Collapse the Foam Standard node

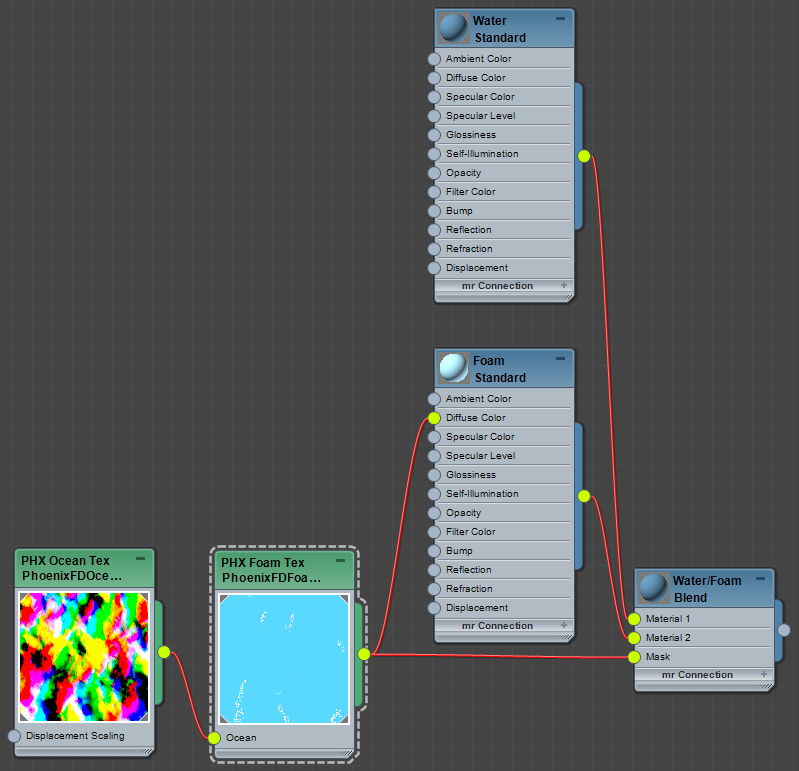click(x=561, y=359)
